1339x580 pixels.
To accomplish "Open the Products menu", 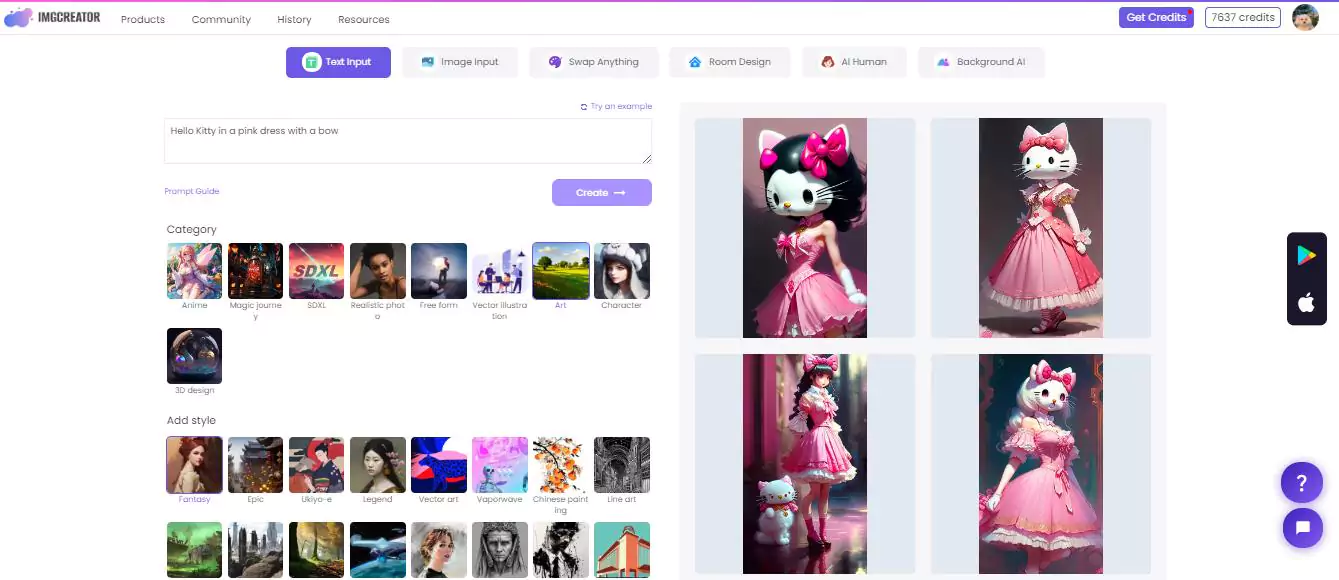I will [143, 19].
